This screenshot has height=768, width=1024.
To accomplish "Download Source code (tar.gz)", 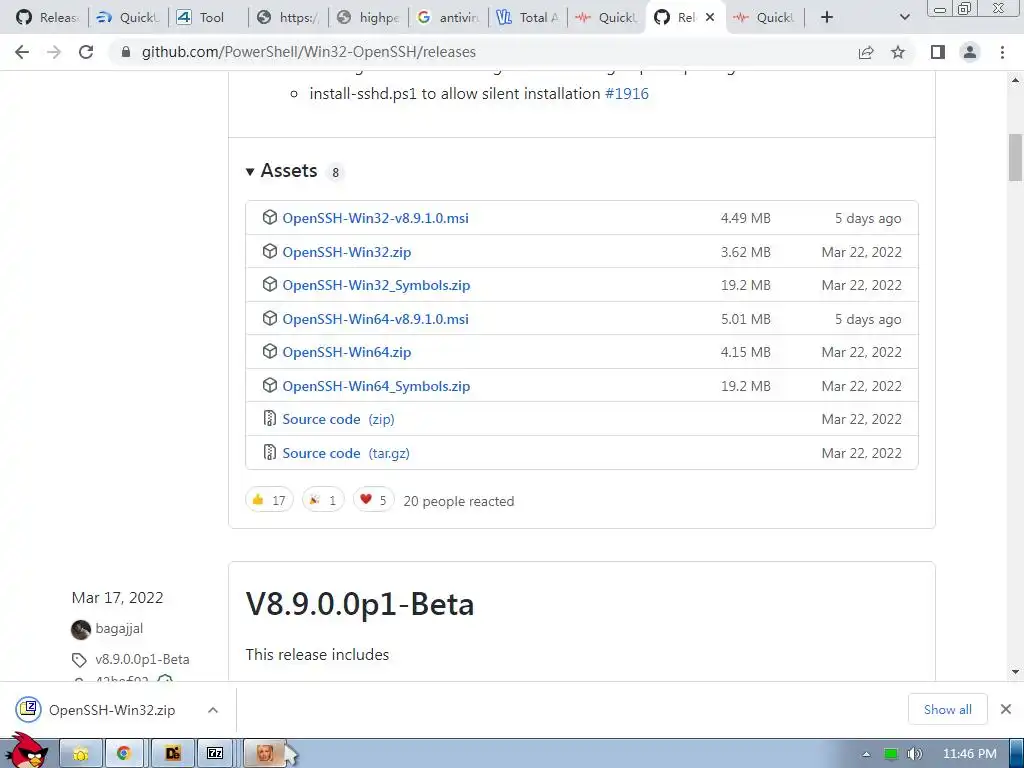I will click(346, 453).
